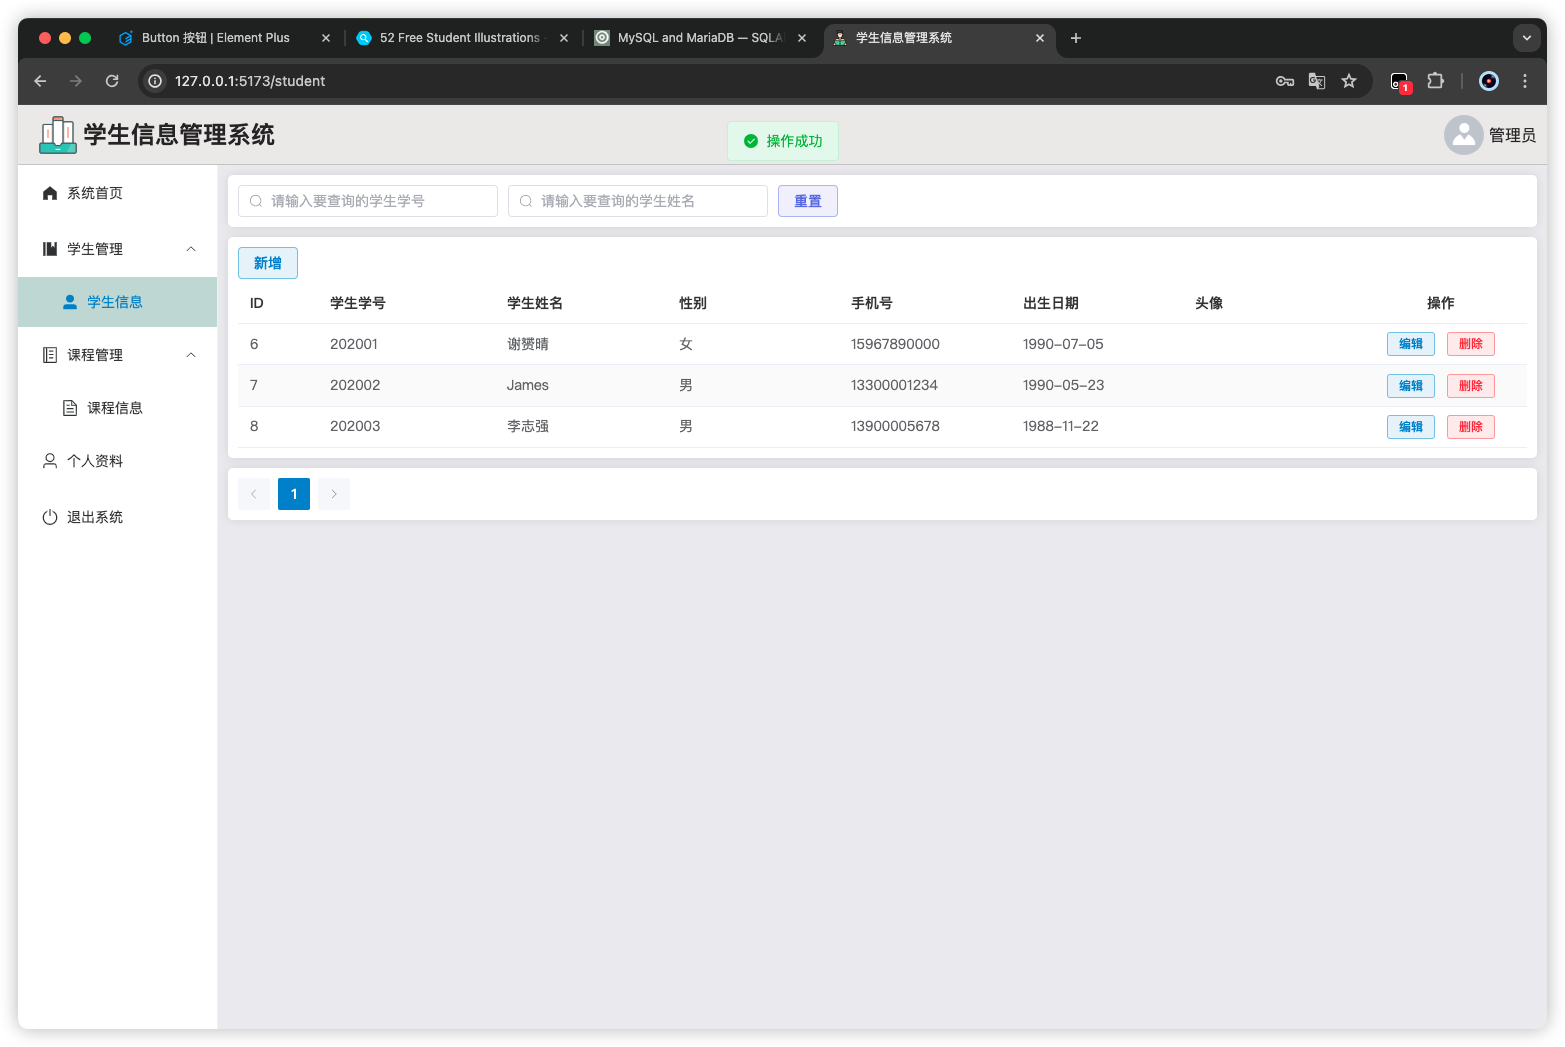Edit the student James row
The height and width of the screenshot is (1047, 1565).
click(x=1411, y=386)
